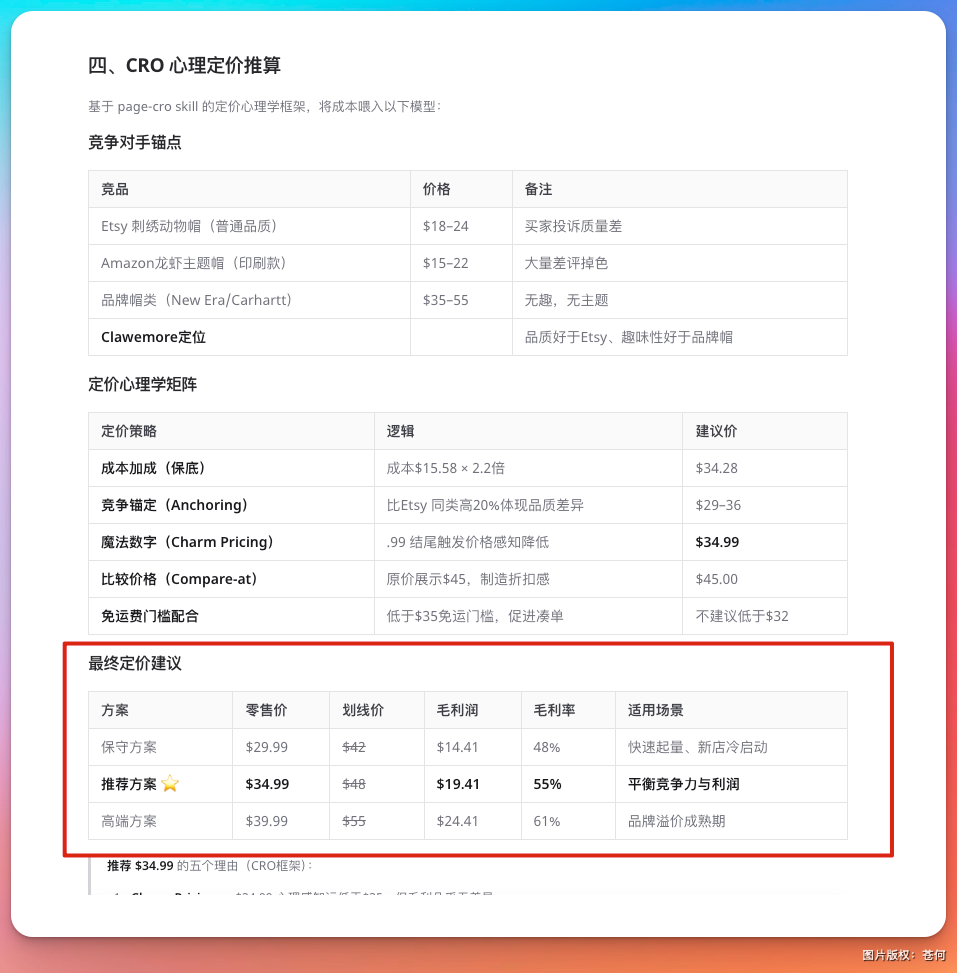Click the bold Clawemore定位 cell
This screenshot has width=957, height=973.
point(153,337)
